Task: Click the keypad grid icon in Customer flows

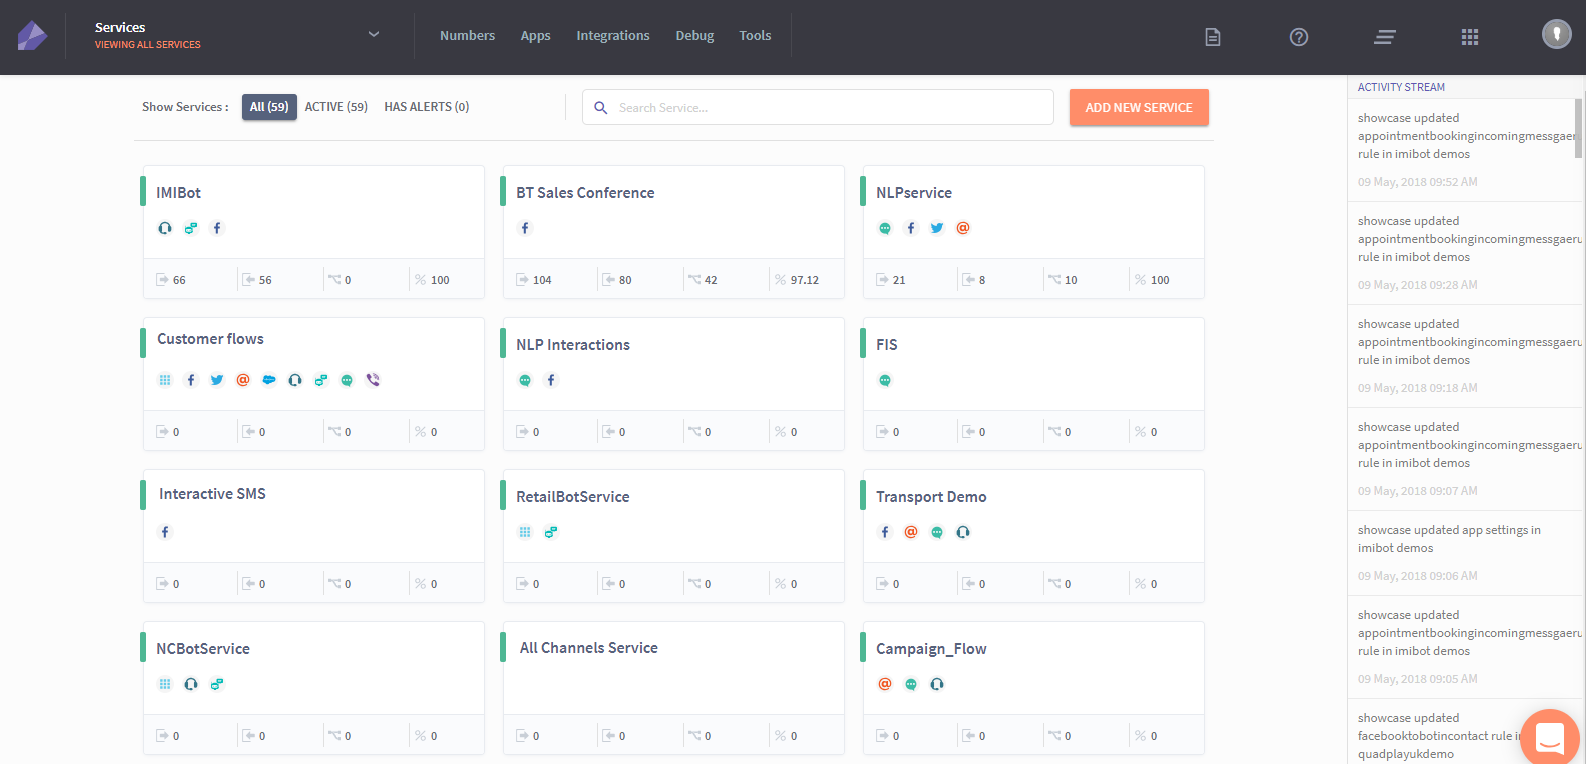Action: click(165, 380)
